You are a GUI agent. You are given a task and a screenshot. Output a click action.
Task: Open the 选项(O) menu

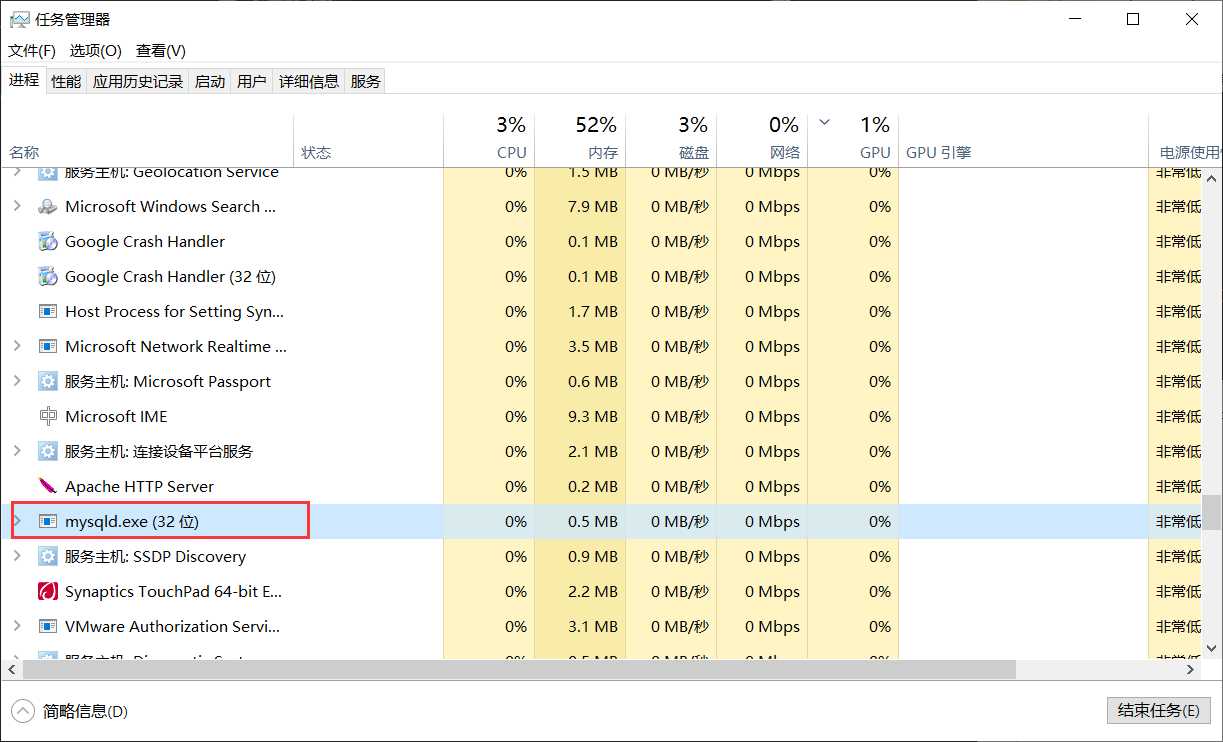[95, 51]
